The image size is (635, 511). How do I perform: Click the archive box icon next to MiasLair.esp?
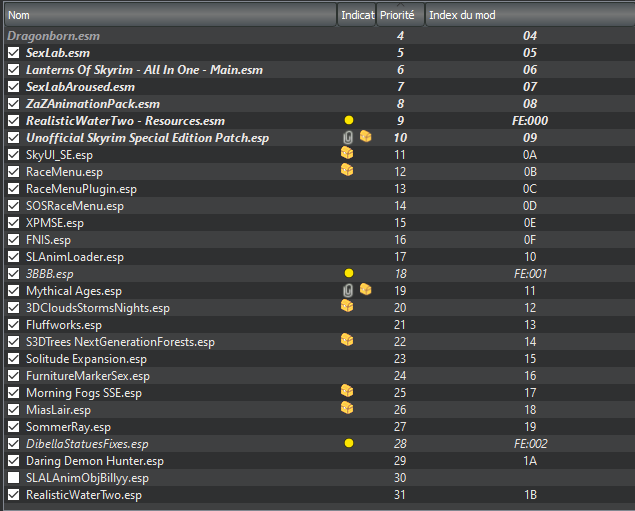(x=347, y=408)
